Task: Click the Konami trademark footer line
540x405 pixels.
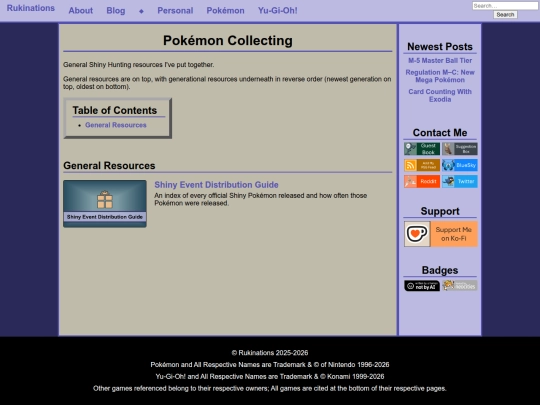Action: (270, 376)
